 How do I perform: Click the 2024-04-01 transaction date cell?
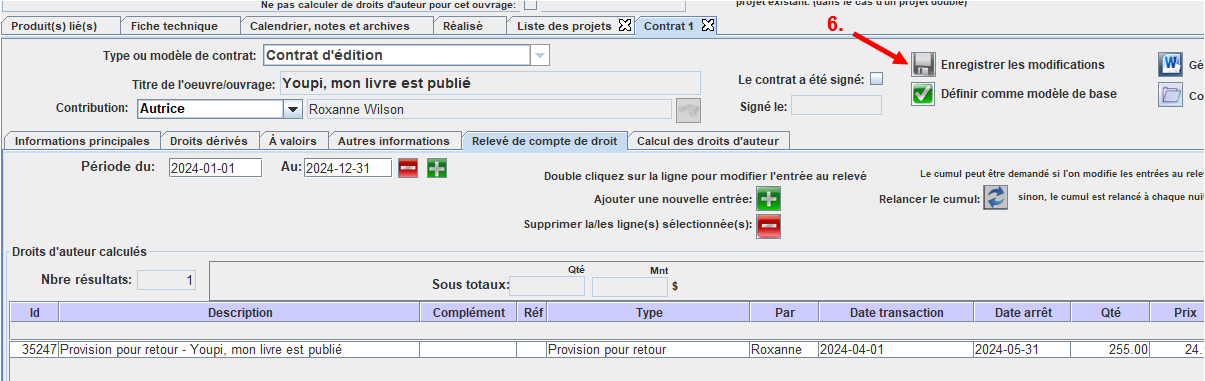coord(896,350)
